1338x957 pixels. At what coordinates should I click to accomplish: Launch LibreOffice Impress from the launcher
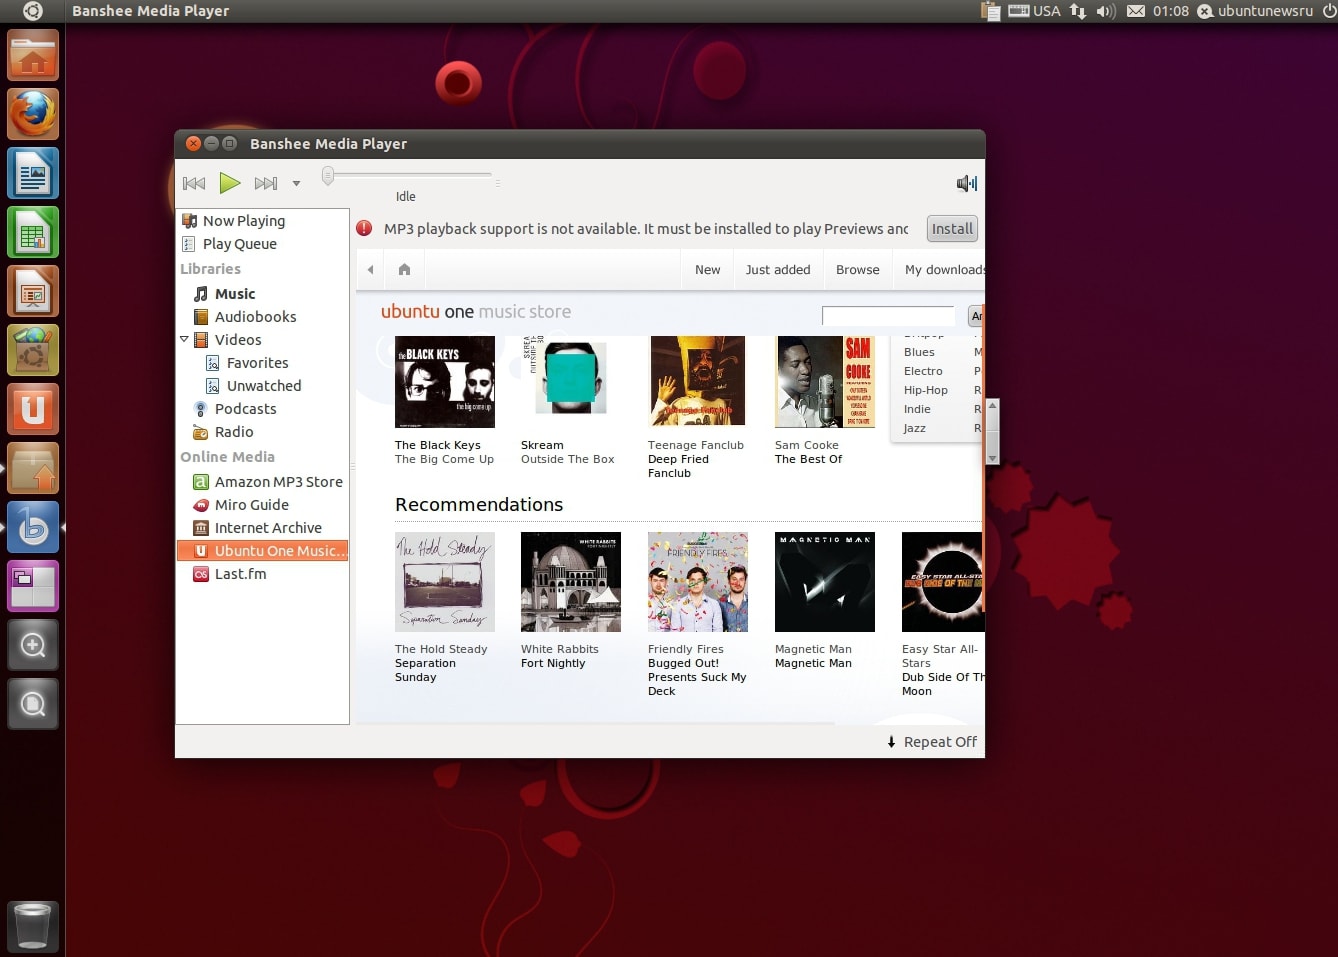click(33, 291)
